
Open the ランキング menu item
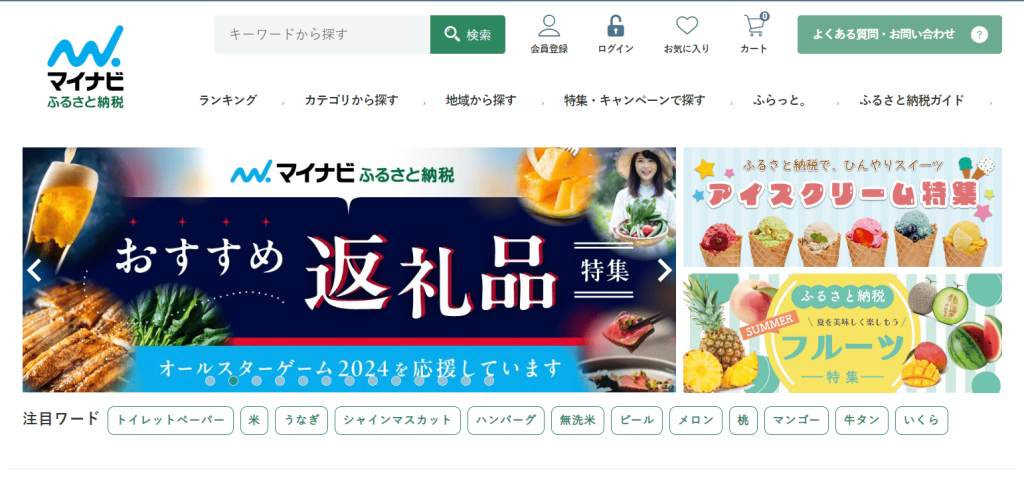228,100
